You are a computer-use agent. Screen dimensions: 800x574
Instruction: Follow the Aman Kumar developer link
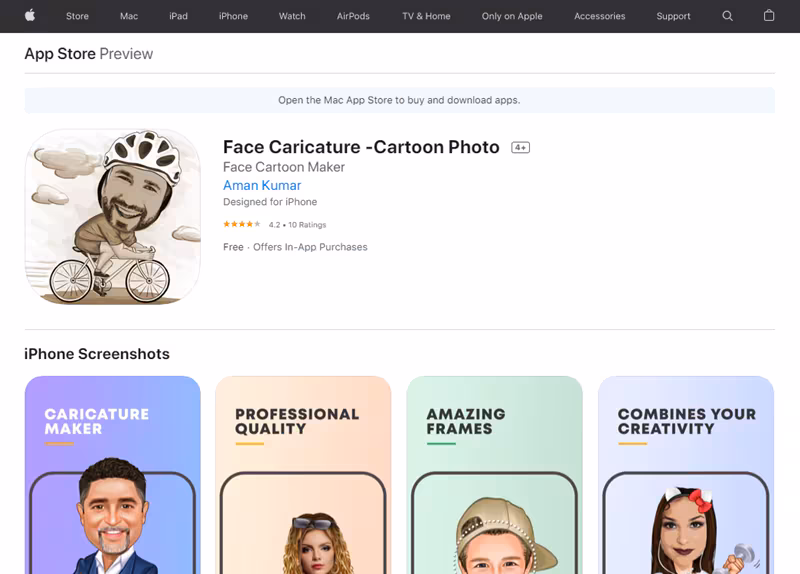[x=262, y=185]
